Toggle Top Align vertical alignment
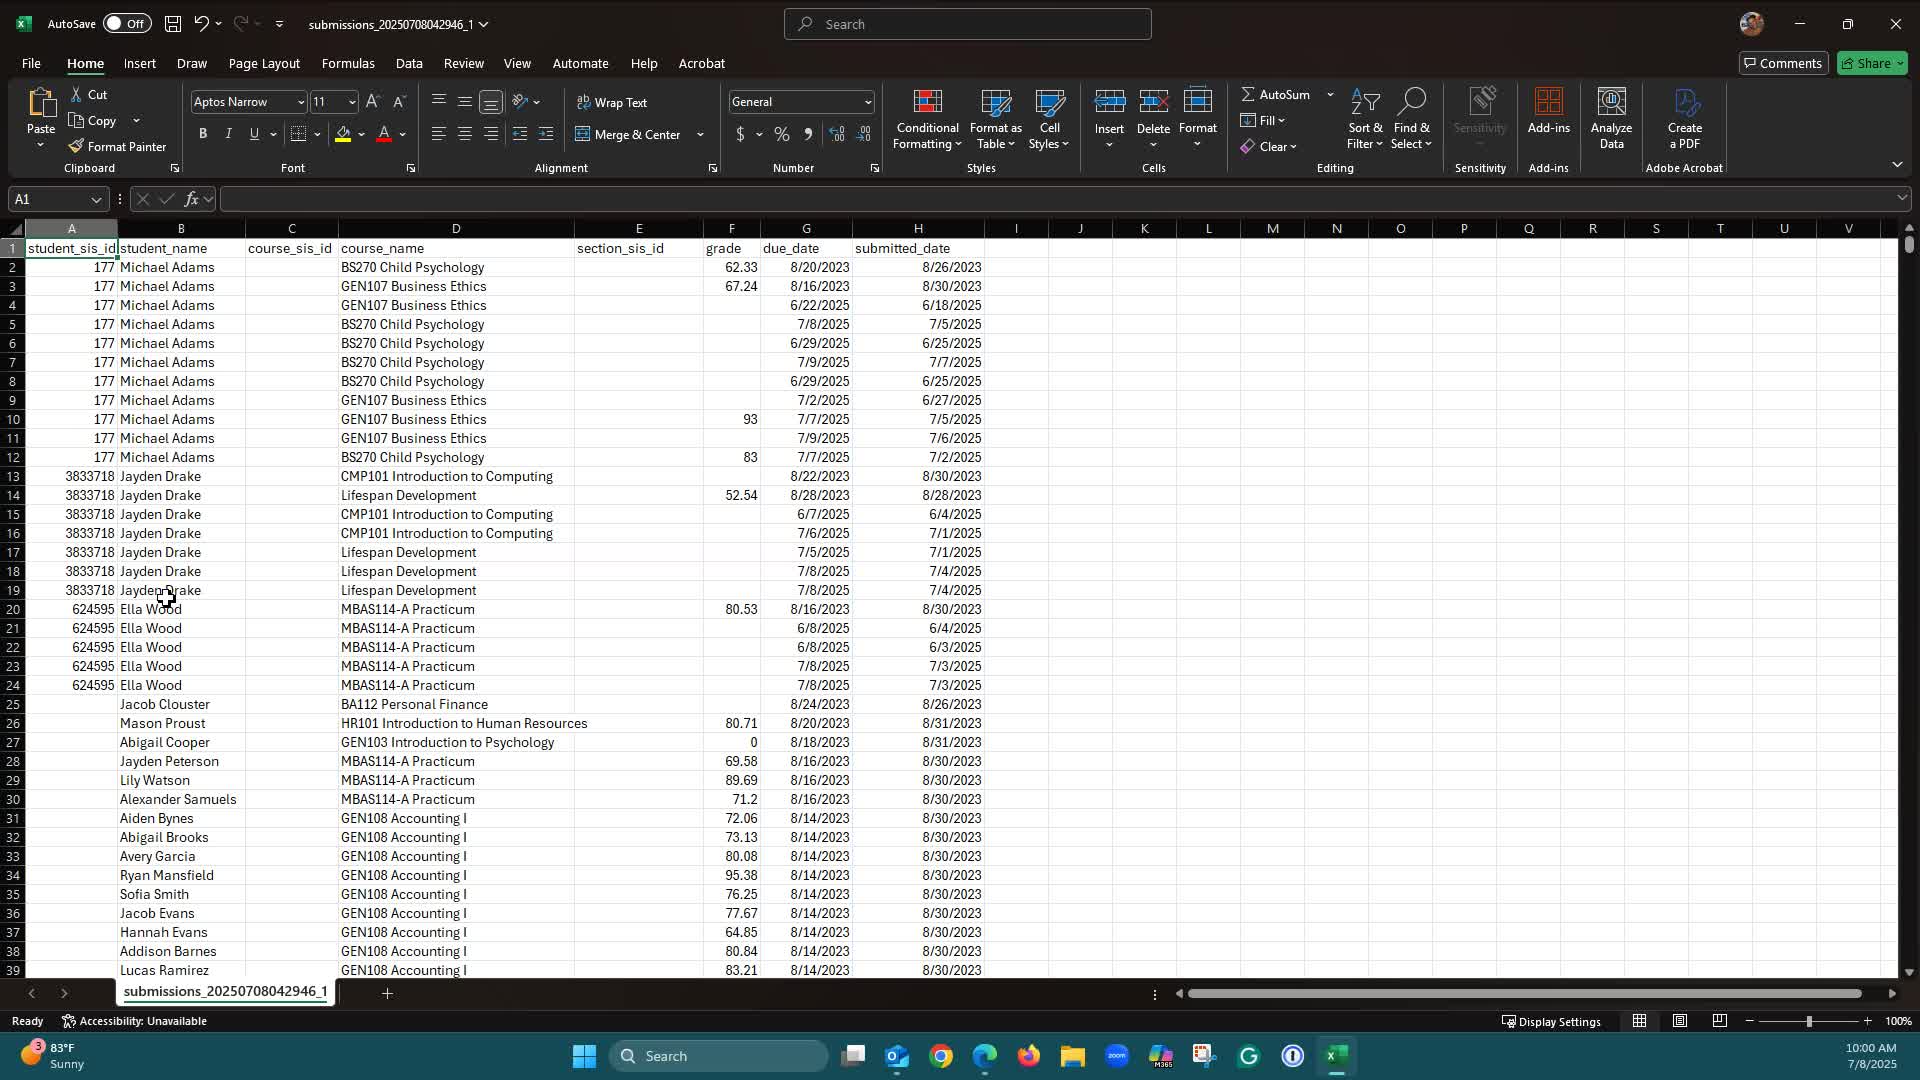The width and height of the screenshot is (1920, 1080). click(x=438, y=102)
